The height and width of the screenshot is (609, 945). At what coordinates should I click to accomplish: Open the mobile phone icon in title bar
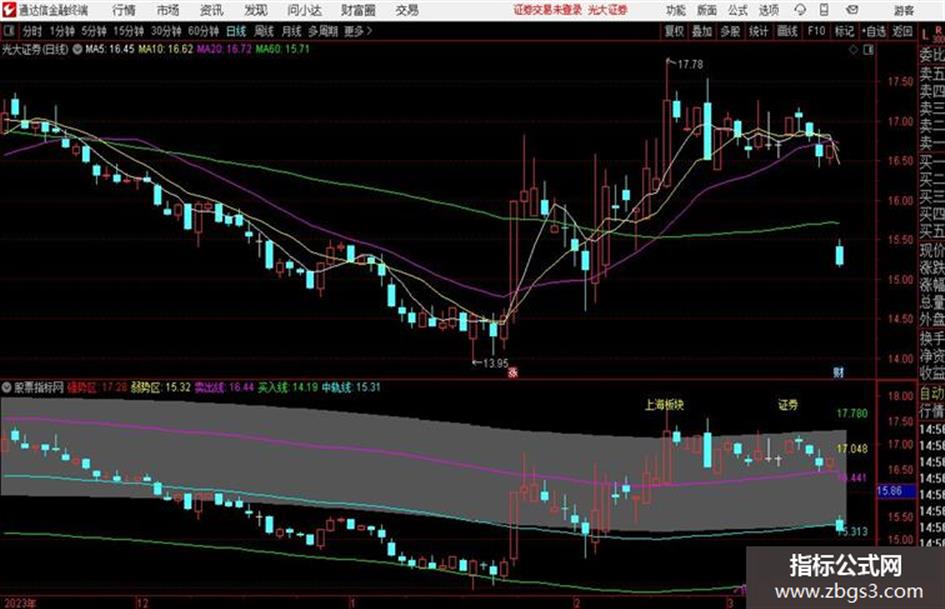point(824,10)
